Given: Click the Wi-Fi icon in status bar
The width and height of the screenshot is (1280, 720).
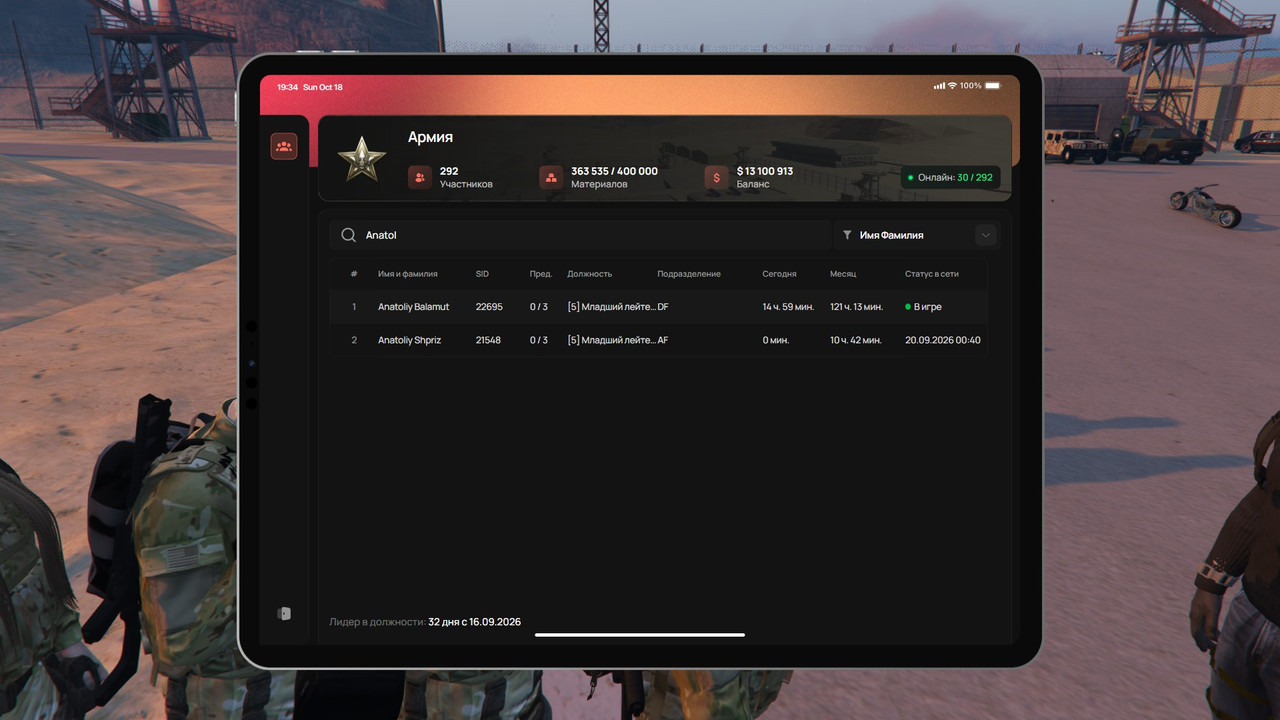Looking at the screenshot, I should click(x=952, y=86).
